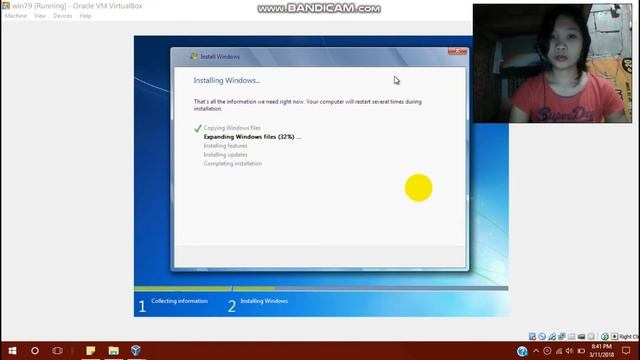Switch to VirtualBox via taskbar cube icon
The width and height of the screenshot is (640, 360).
click(136, 350)
